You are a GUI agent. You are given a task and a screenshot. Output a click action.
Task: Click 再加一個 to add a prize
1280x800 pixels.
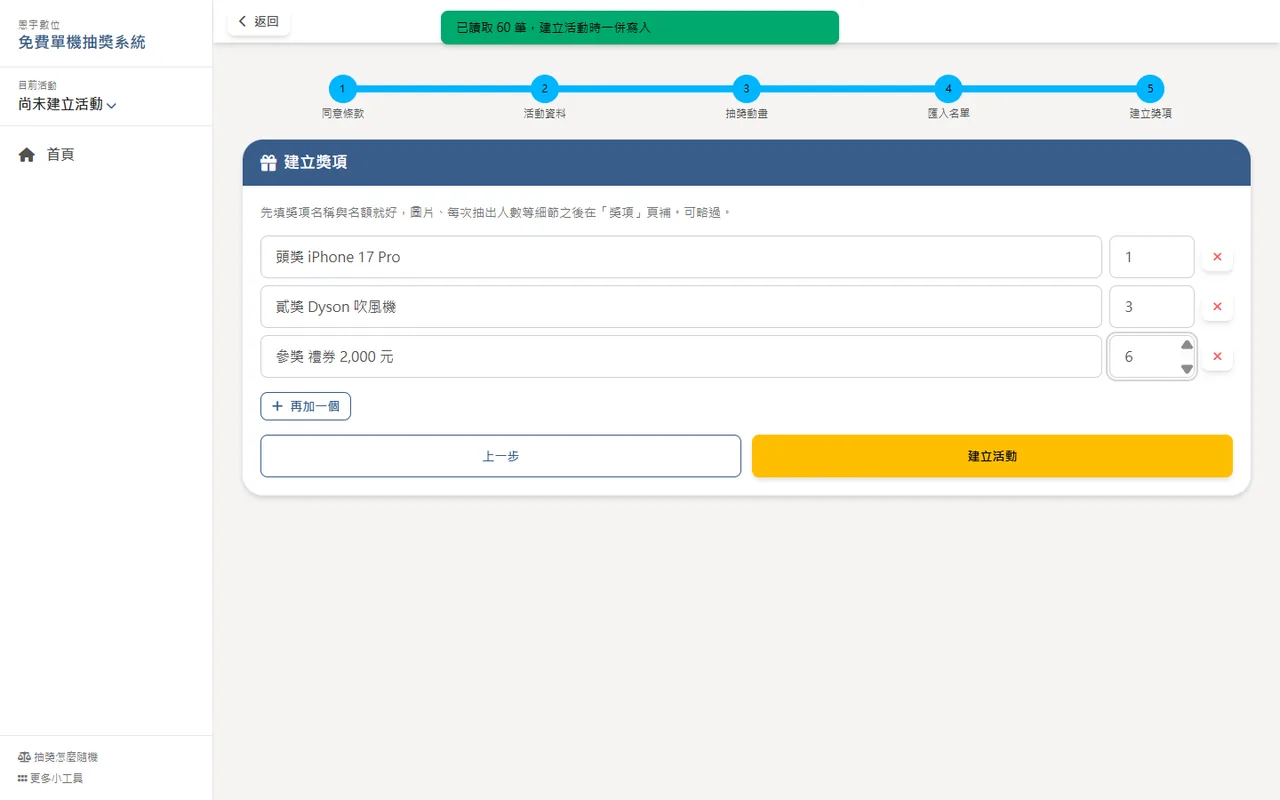pos(306,406)
